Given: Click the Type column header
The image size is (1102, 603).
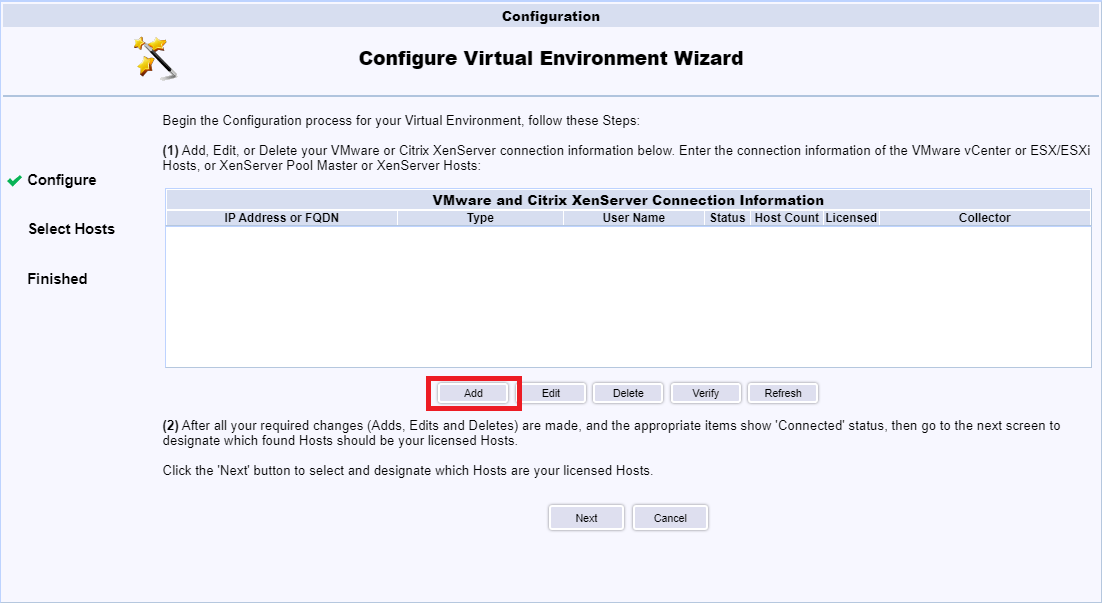Looking at the screenshot, I should pyautogui.click(x=480, y=218).
